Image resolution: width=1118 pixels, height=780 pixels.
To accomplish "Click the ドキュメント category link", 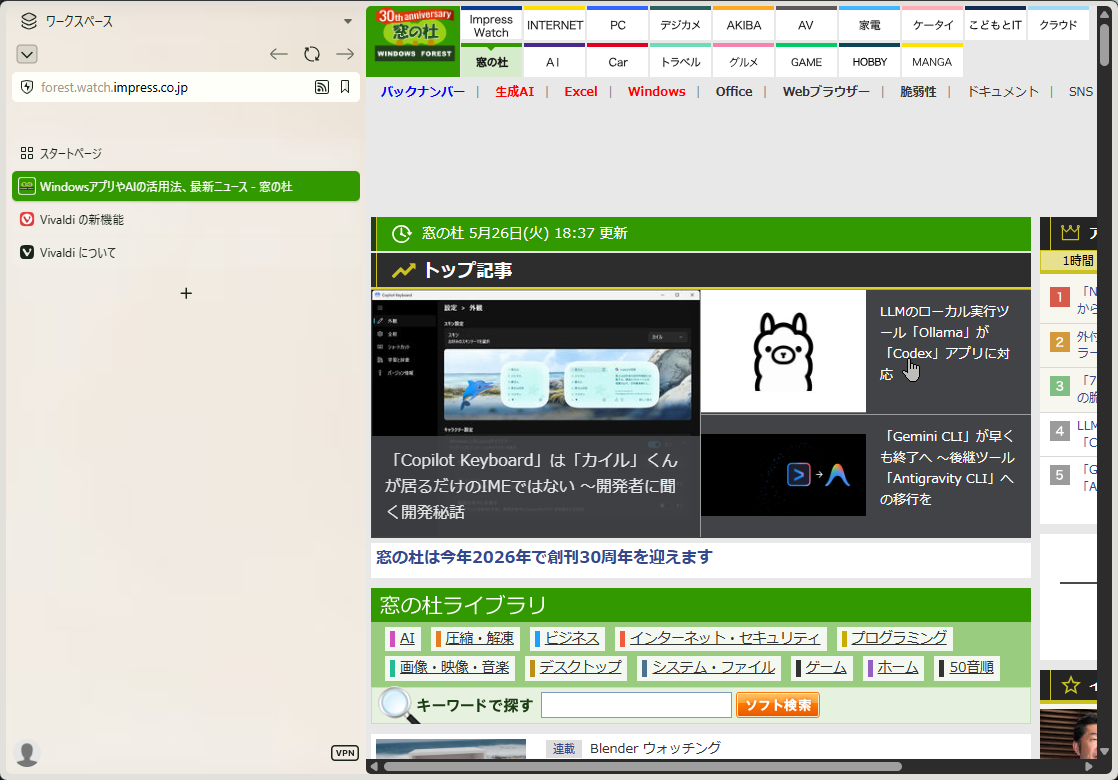I will (x=1003, y=91).
